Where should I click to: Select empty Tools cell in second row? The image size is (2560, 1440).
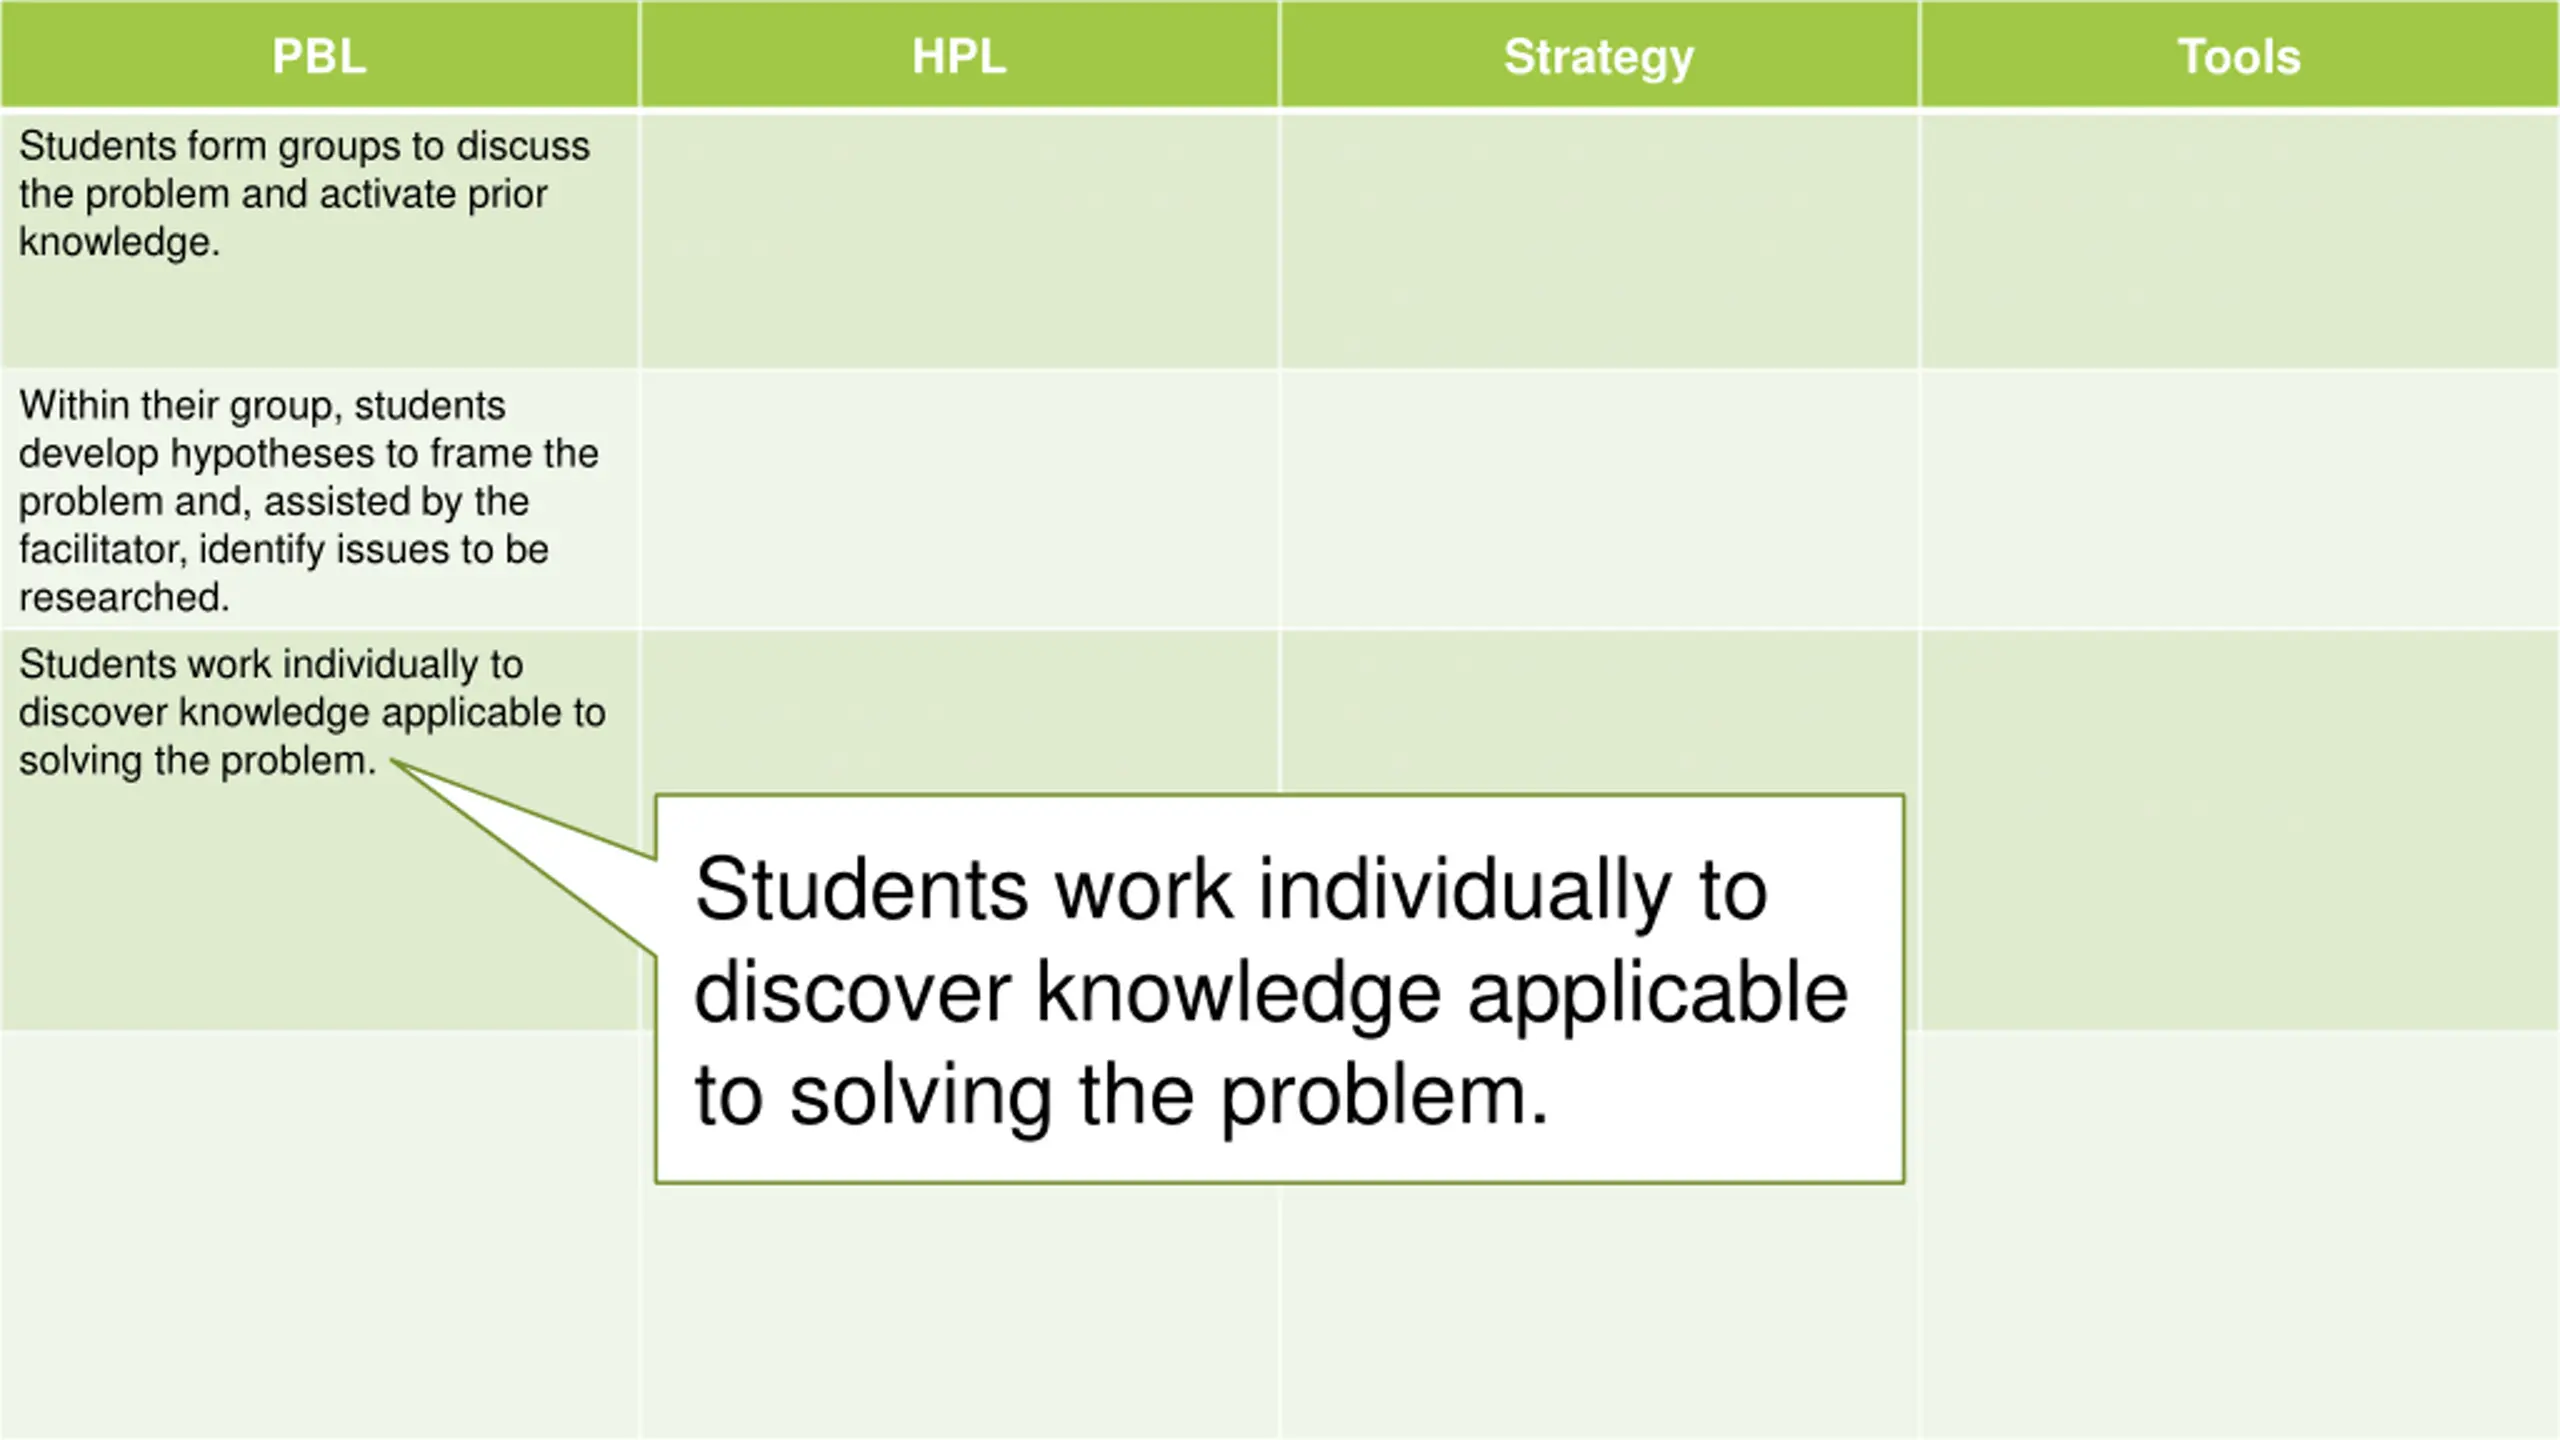click(x=2239, y=500)
